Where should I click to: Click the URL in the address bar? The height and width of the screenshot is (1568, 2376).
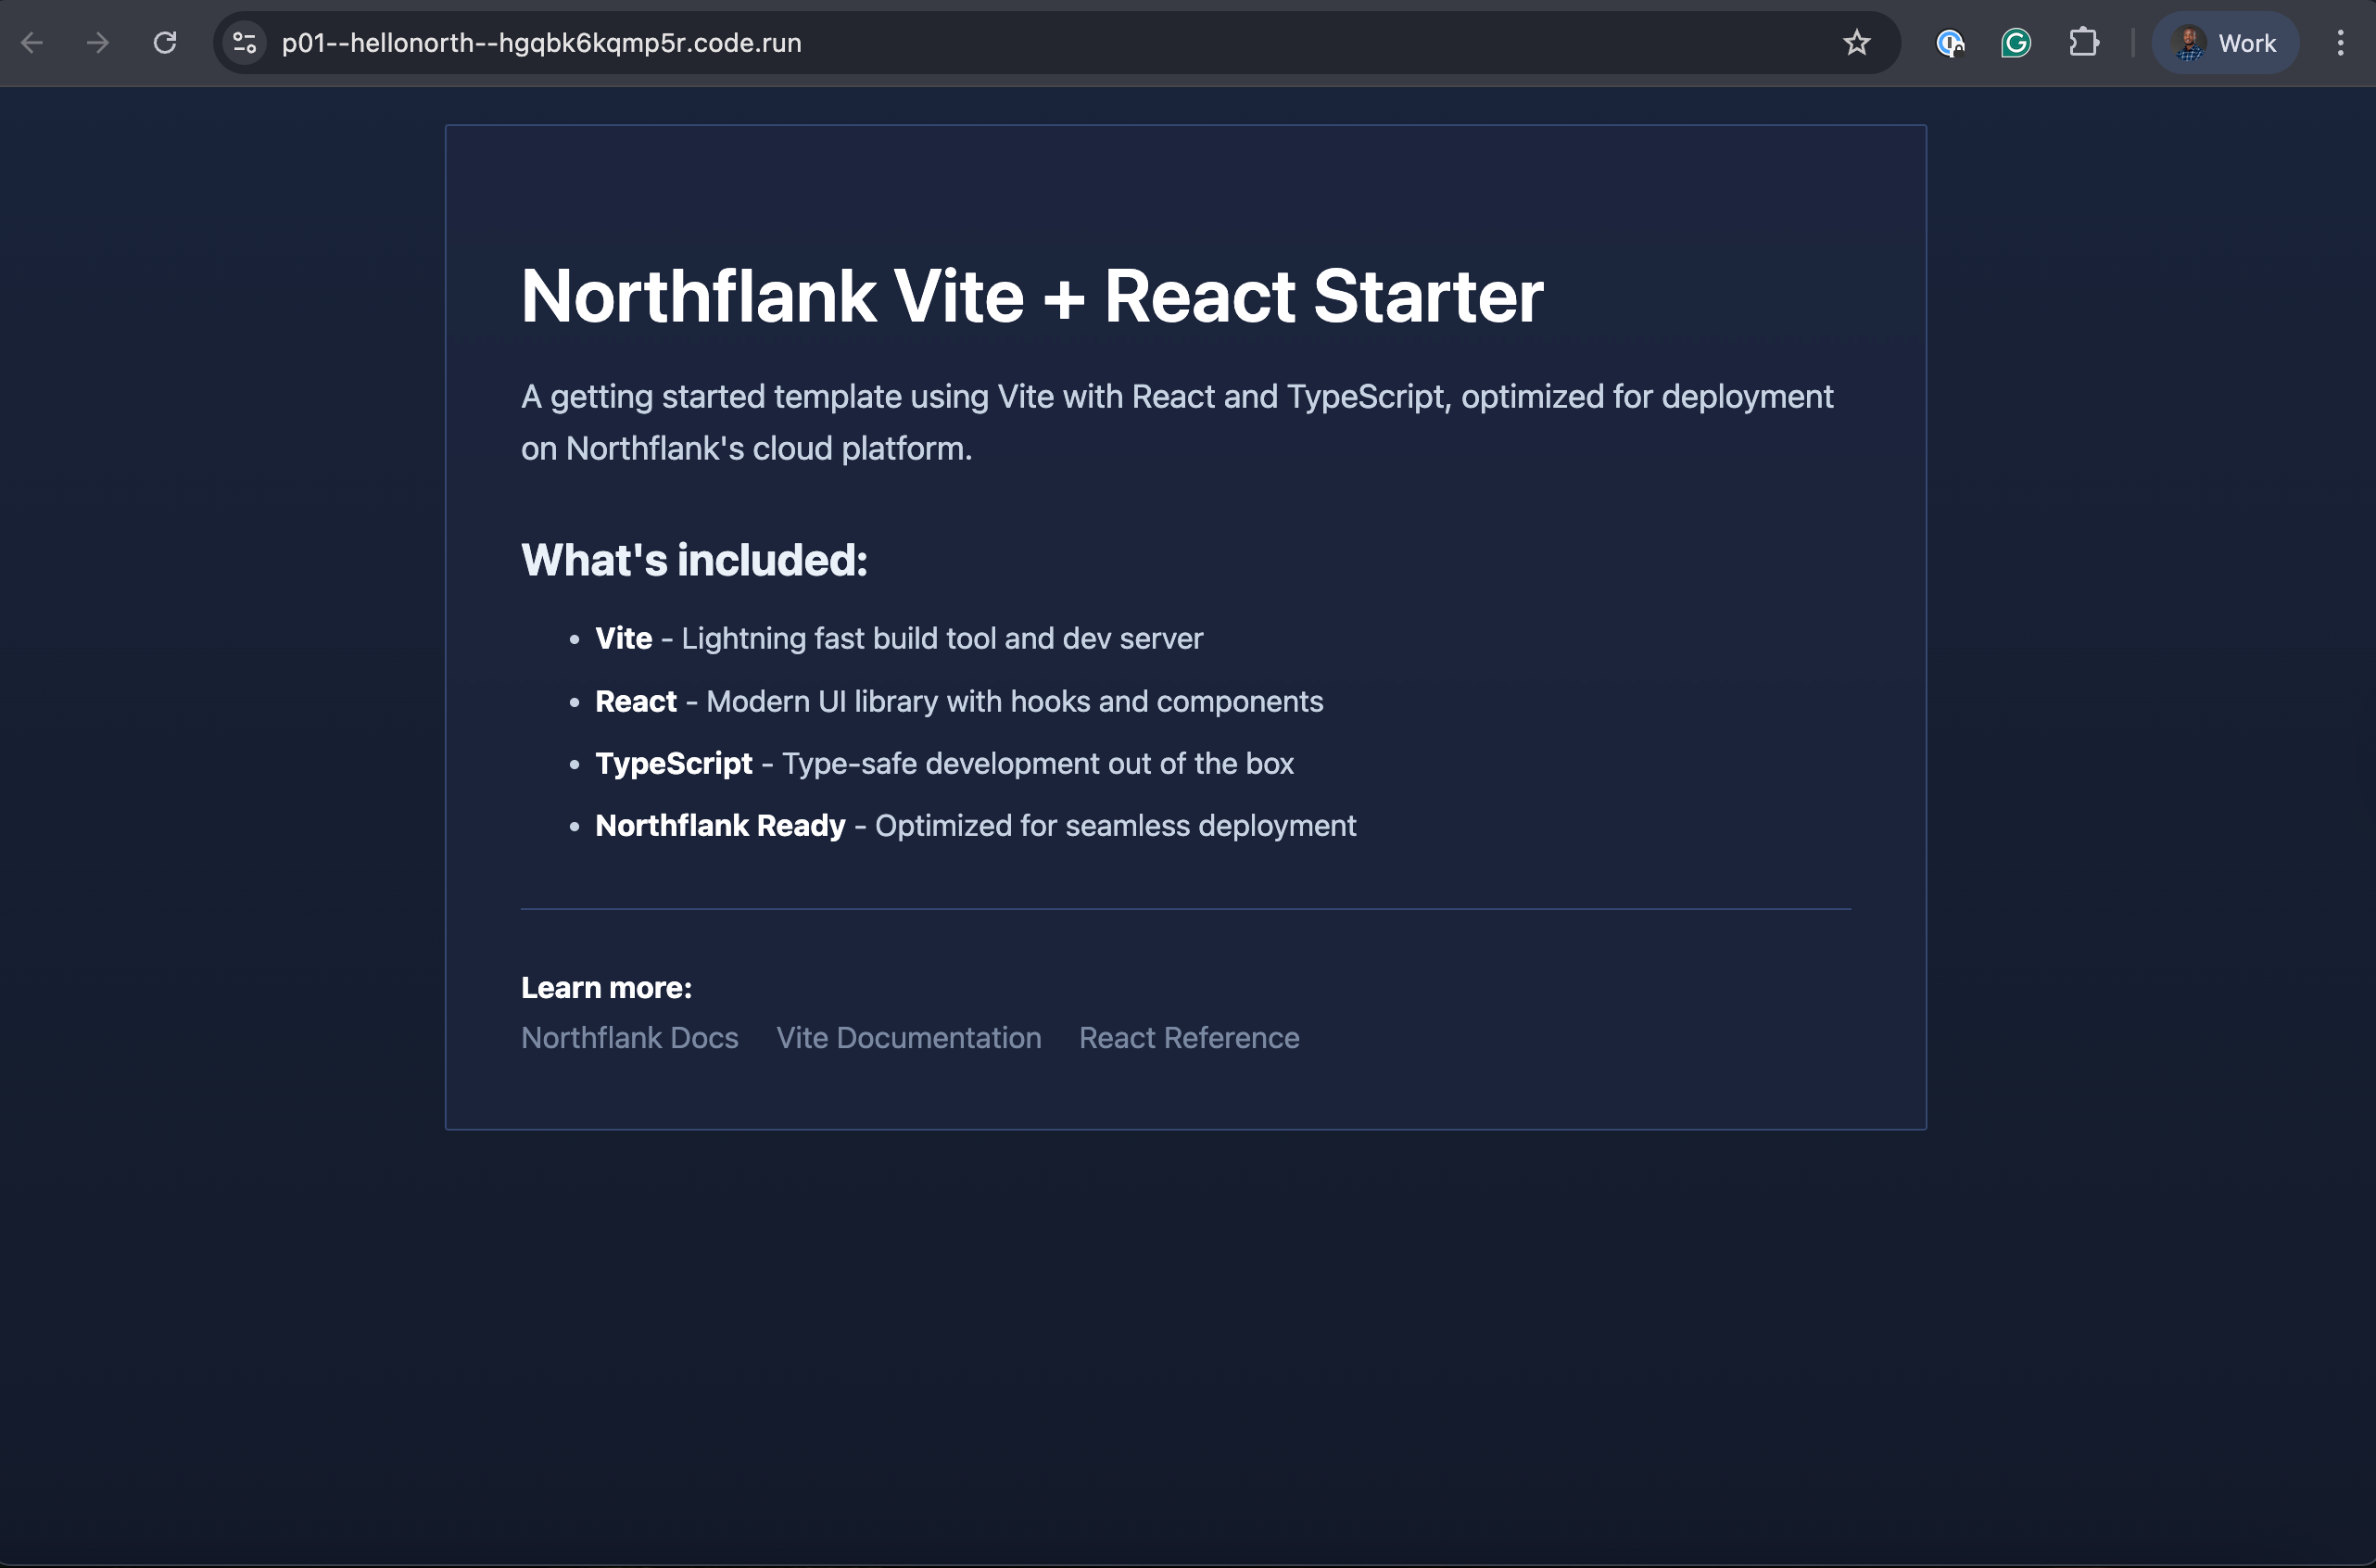click(x=541, y=43)
